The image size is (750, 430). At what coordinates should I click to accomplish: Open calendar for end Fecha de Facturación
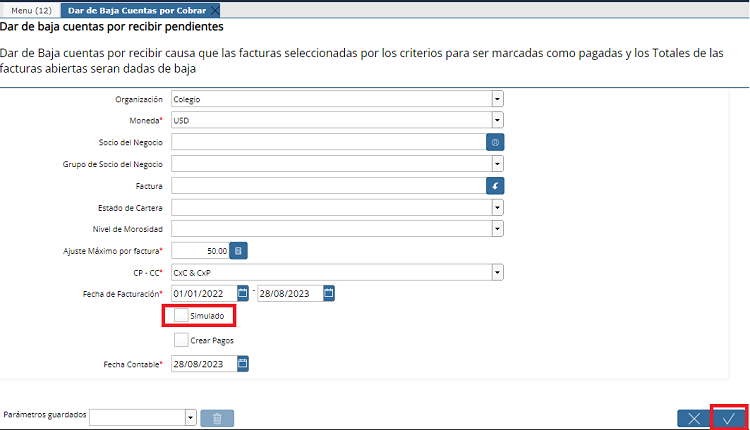pos(328,293)
